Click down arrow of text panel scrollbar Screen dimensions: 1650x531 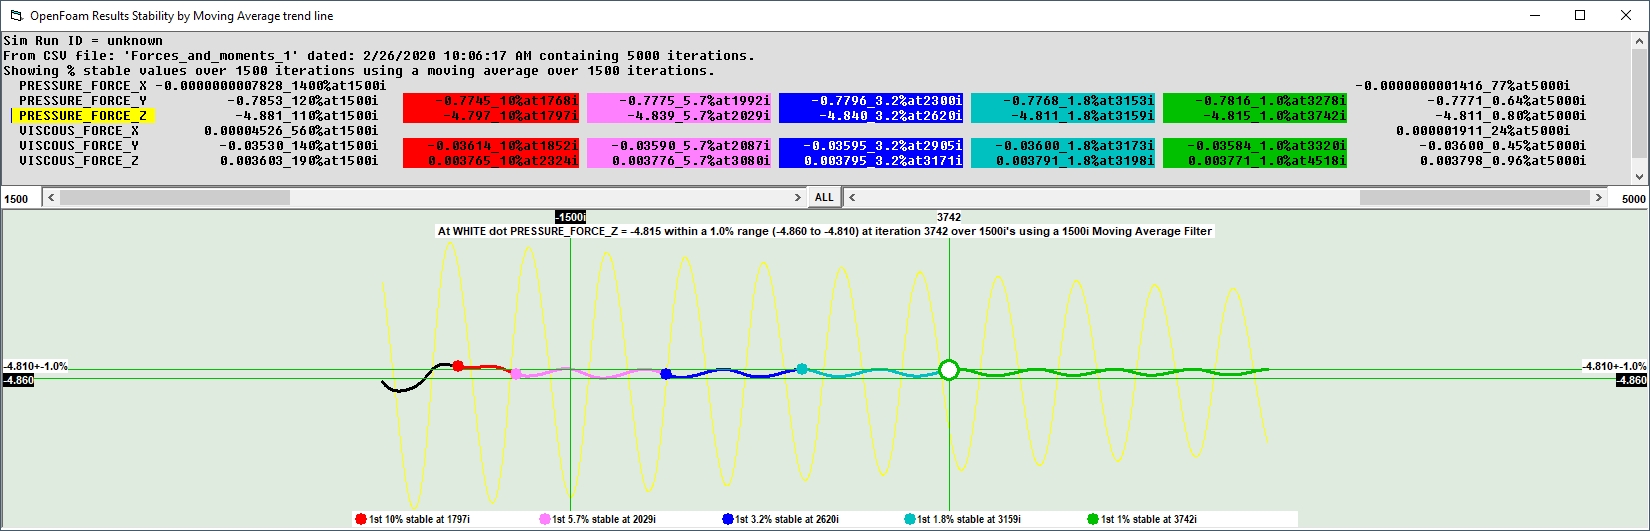pos(1639,176)
